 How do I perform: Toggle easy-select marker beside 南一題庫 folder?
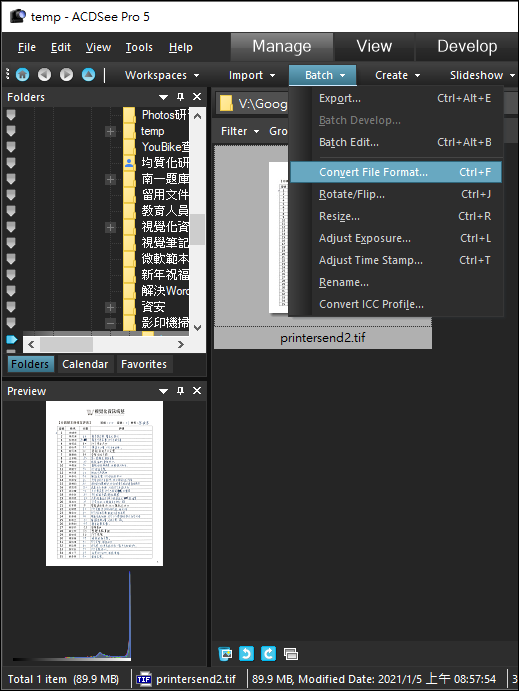(x=11, y=179)
